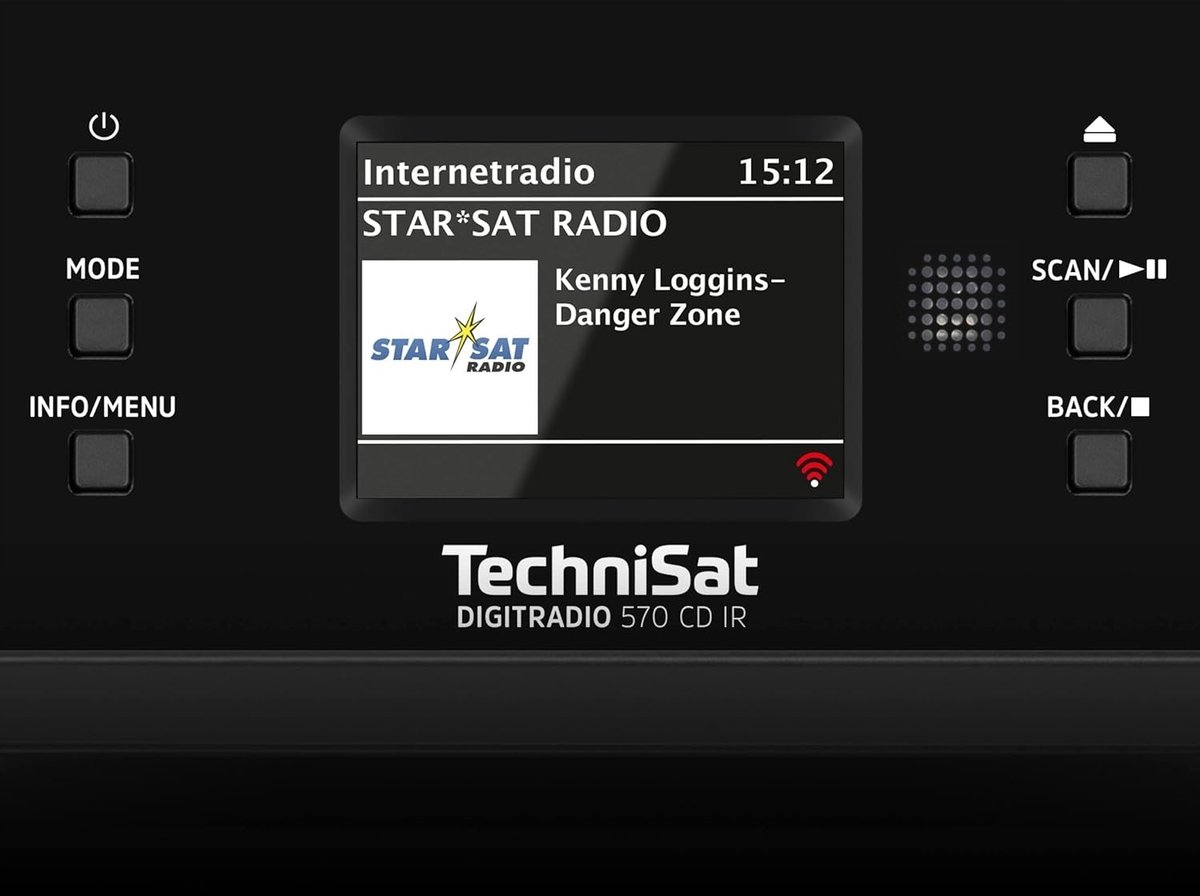Click the play/pause symbol next to SCAN

click(x=1143, y=269)
